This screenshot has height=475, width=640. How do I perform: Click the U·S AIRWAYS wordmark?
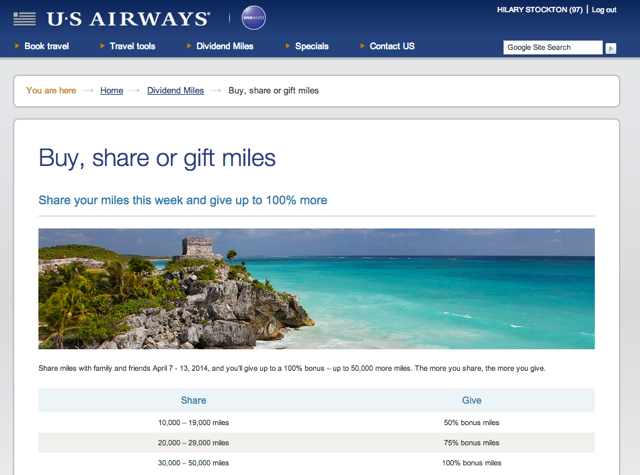point(129,19)
